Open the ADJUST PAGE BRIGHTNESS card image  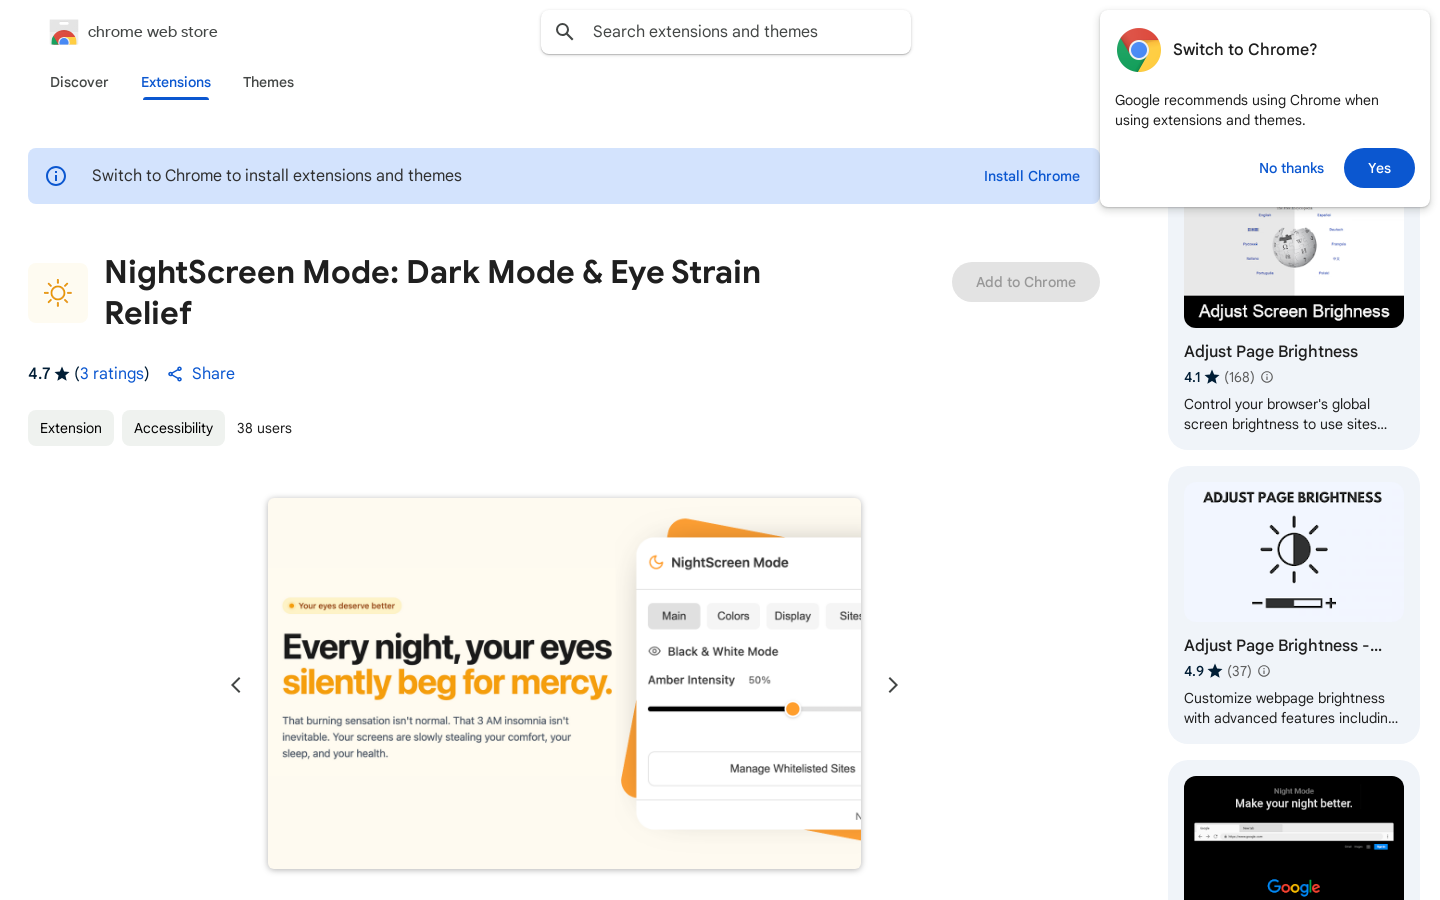click(x=1294, y=552)
